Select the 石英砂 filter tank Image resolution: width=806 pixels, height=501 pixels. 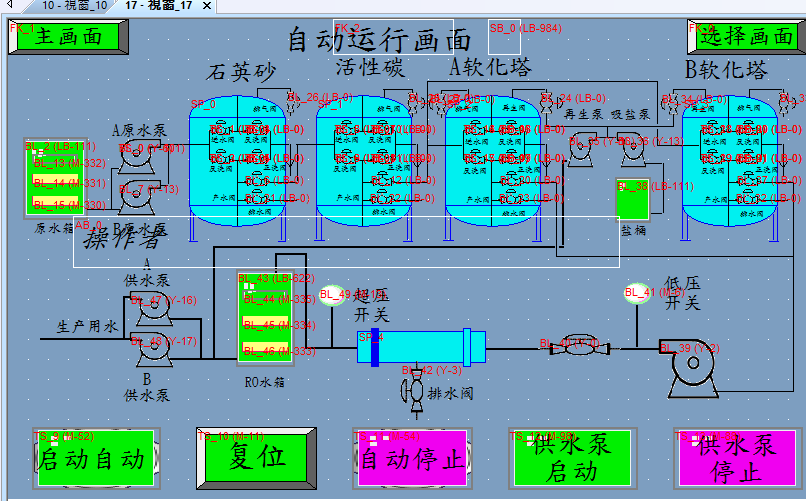(241, 157)
